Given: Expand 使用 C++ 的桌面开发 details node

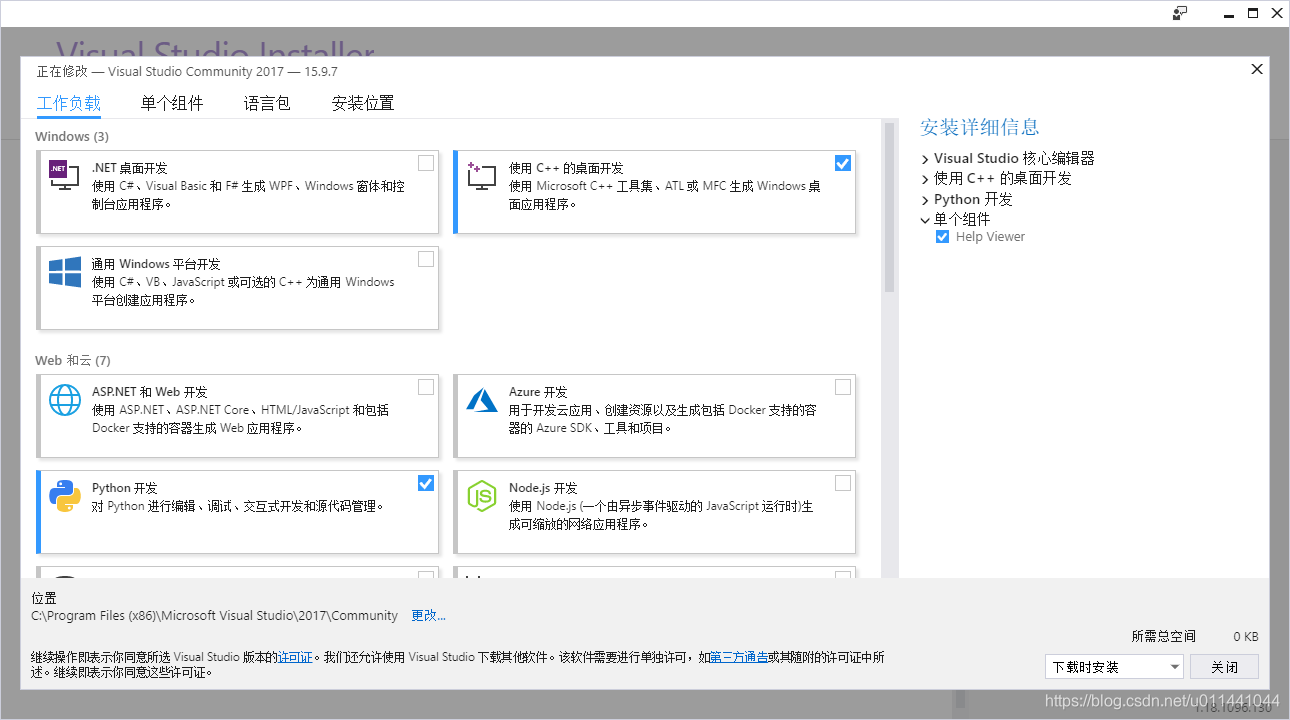Looking at the screenshot, I should [x=925, y=179].
